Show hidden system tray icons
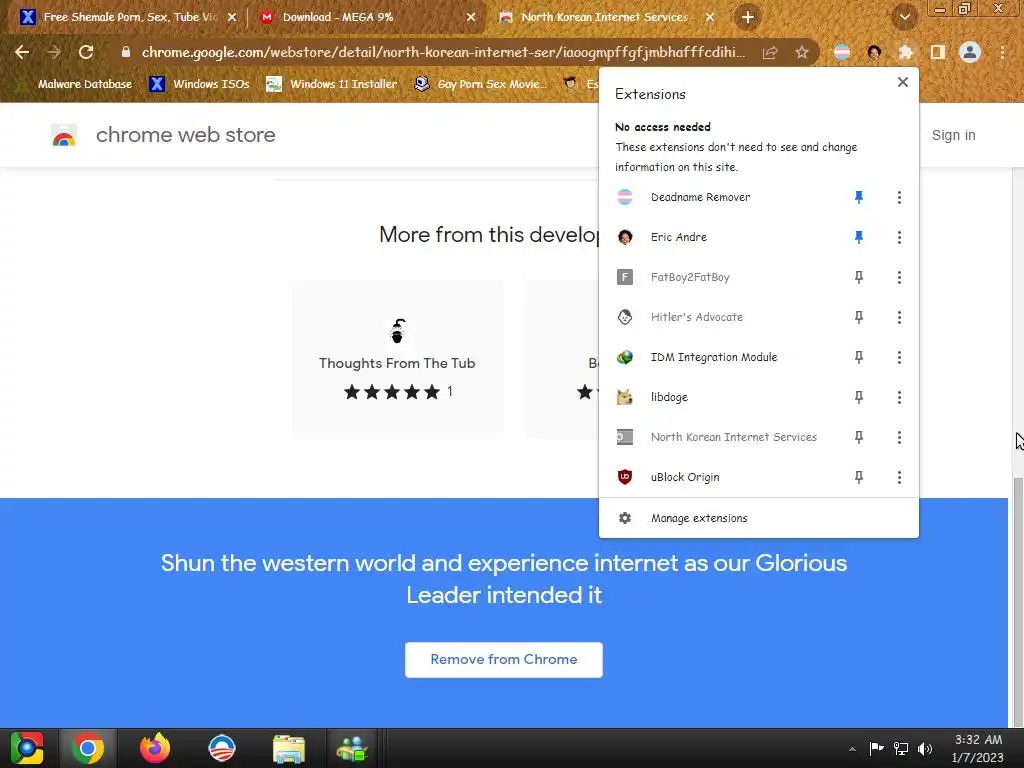 (852, 748)
